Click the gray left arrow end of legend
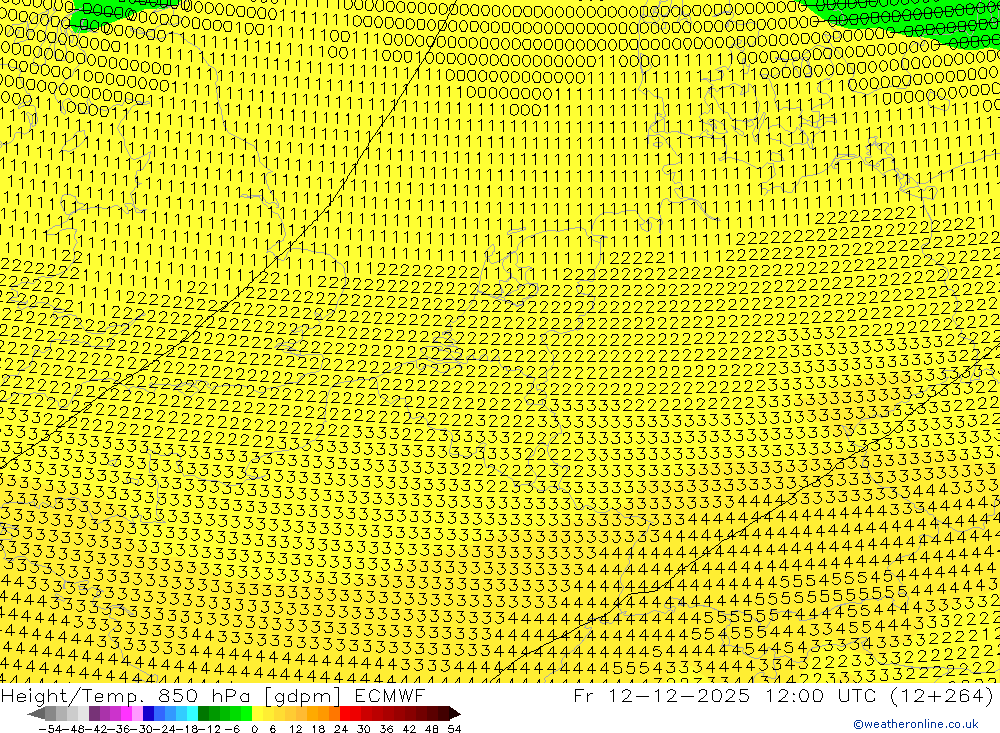Screen dimensions: 1000x733 point(36,713)
